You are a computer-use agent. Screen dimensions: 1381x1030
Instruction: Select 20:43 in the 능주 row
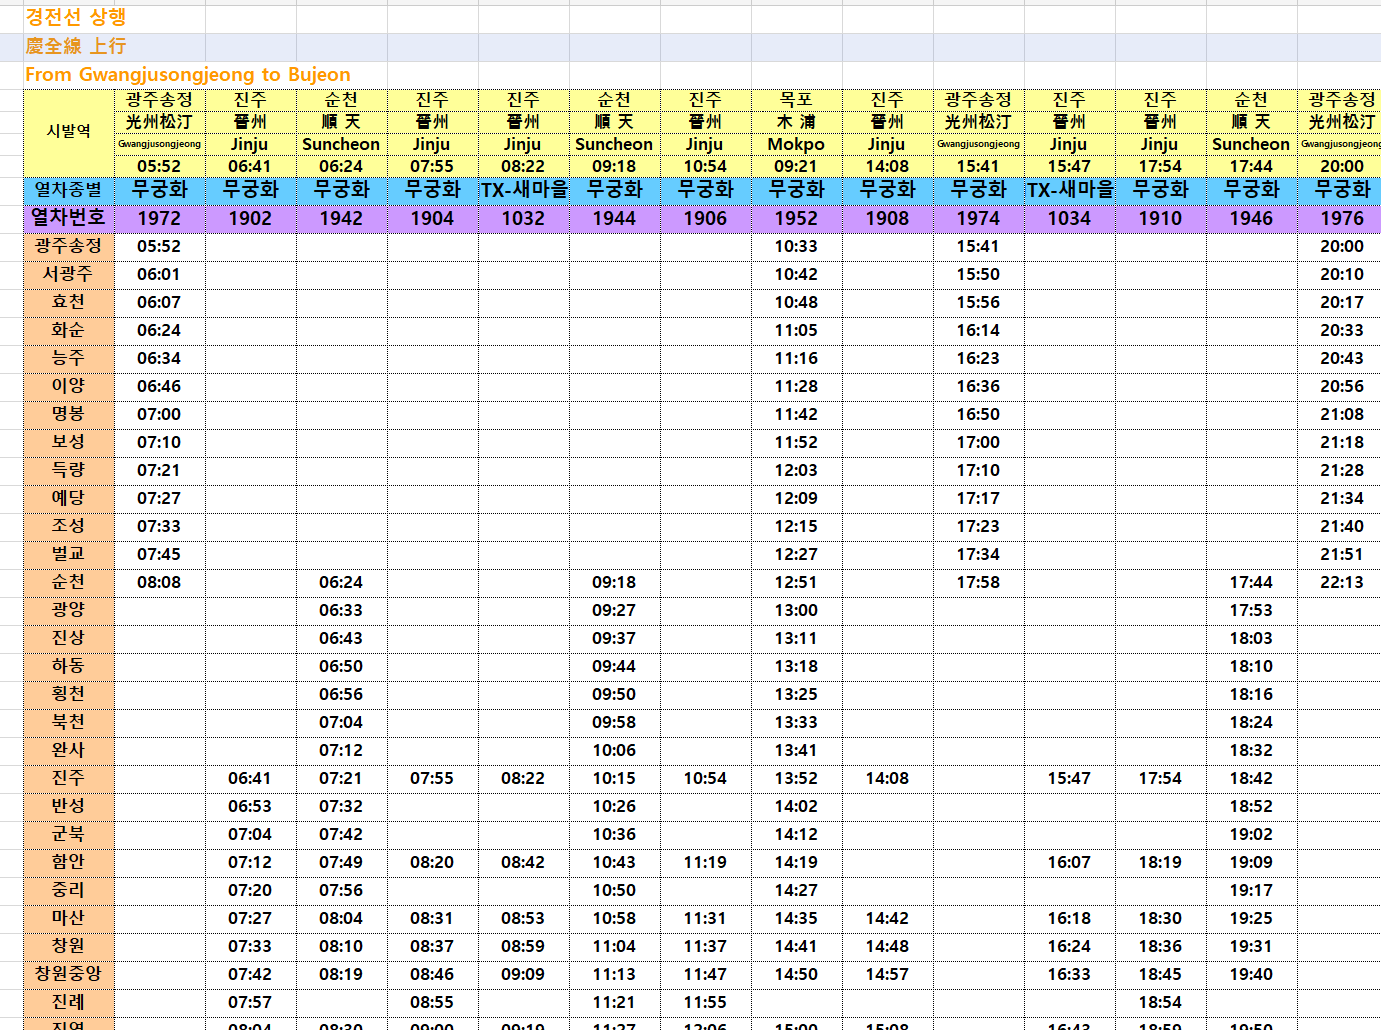(1341, 358)
